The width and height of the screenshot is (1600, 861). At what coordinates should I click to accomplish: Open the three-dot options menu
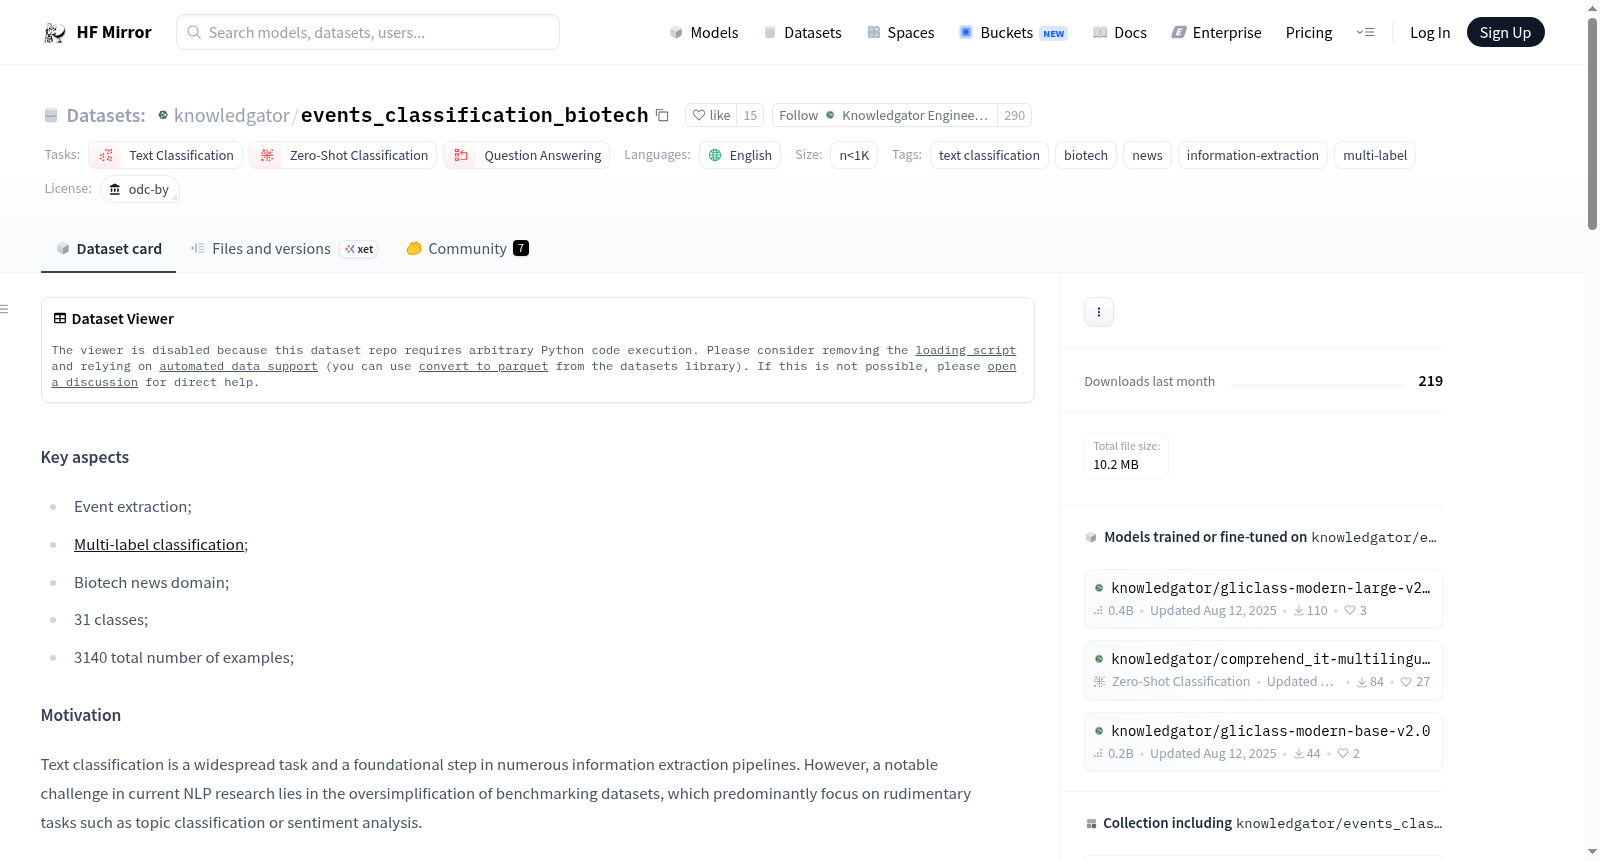click(1099, 312)
